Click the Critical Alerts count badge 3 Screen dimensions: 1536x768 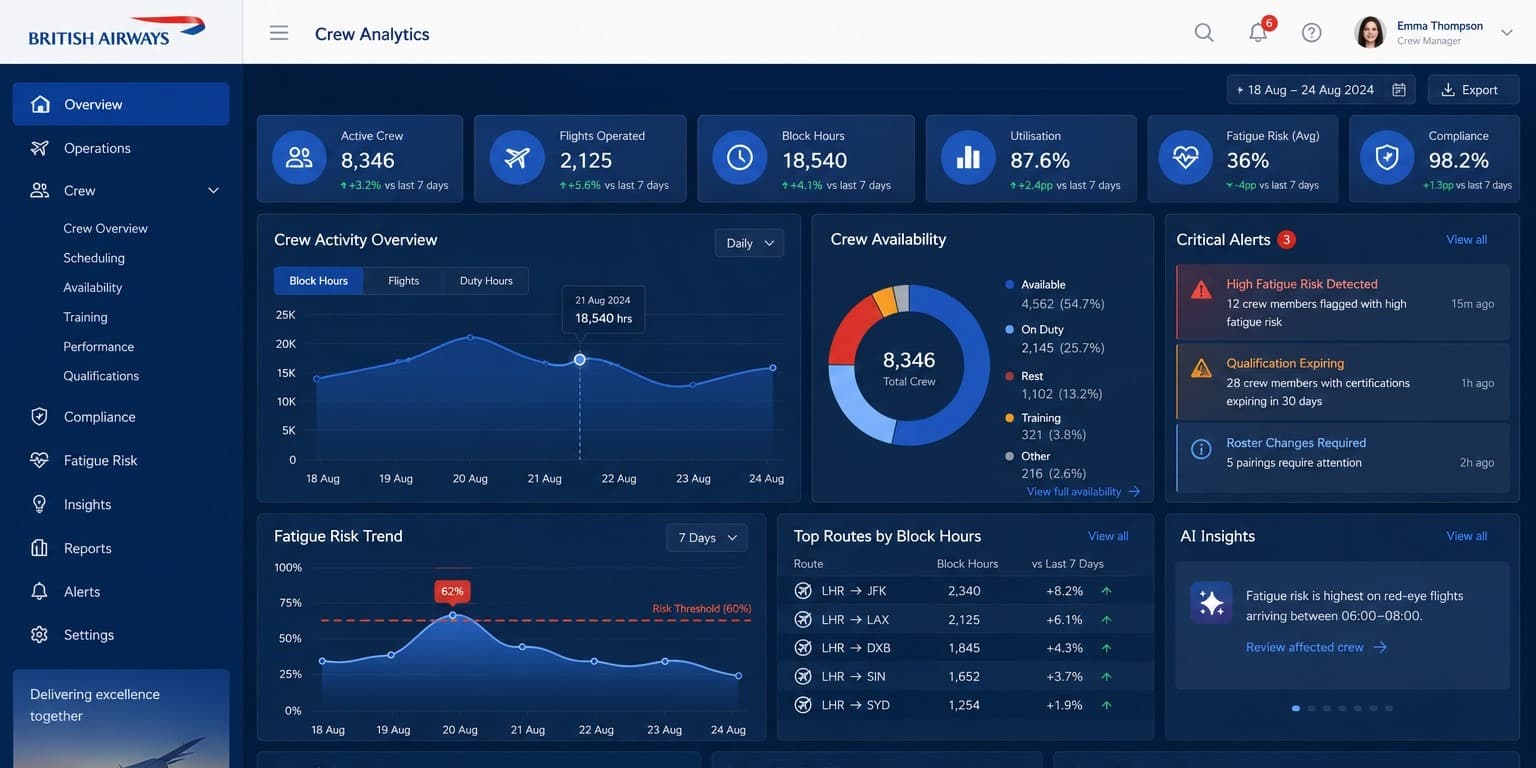tap(1287, 240)
